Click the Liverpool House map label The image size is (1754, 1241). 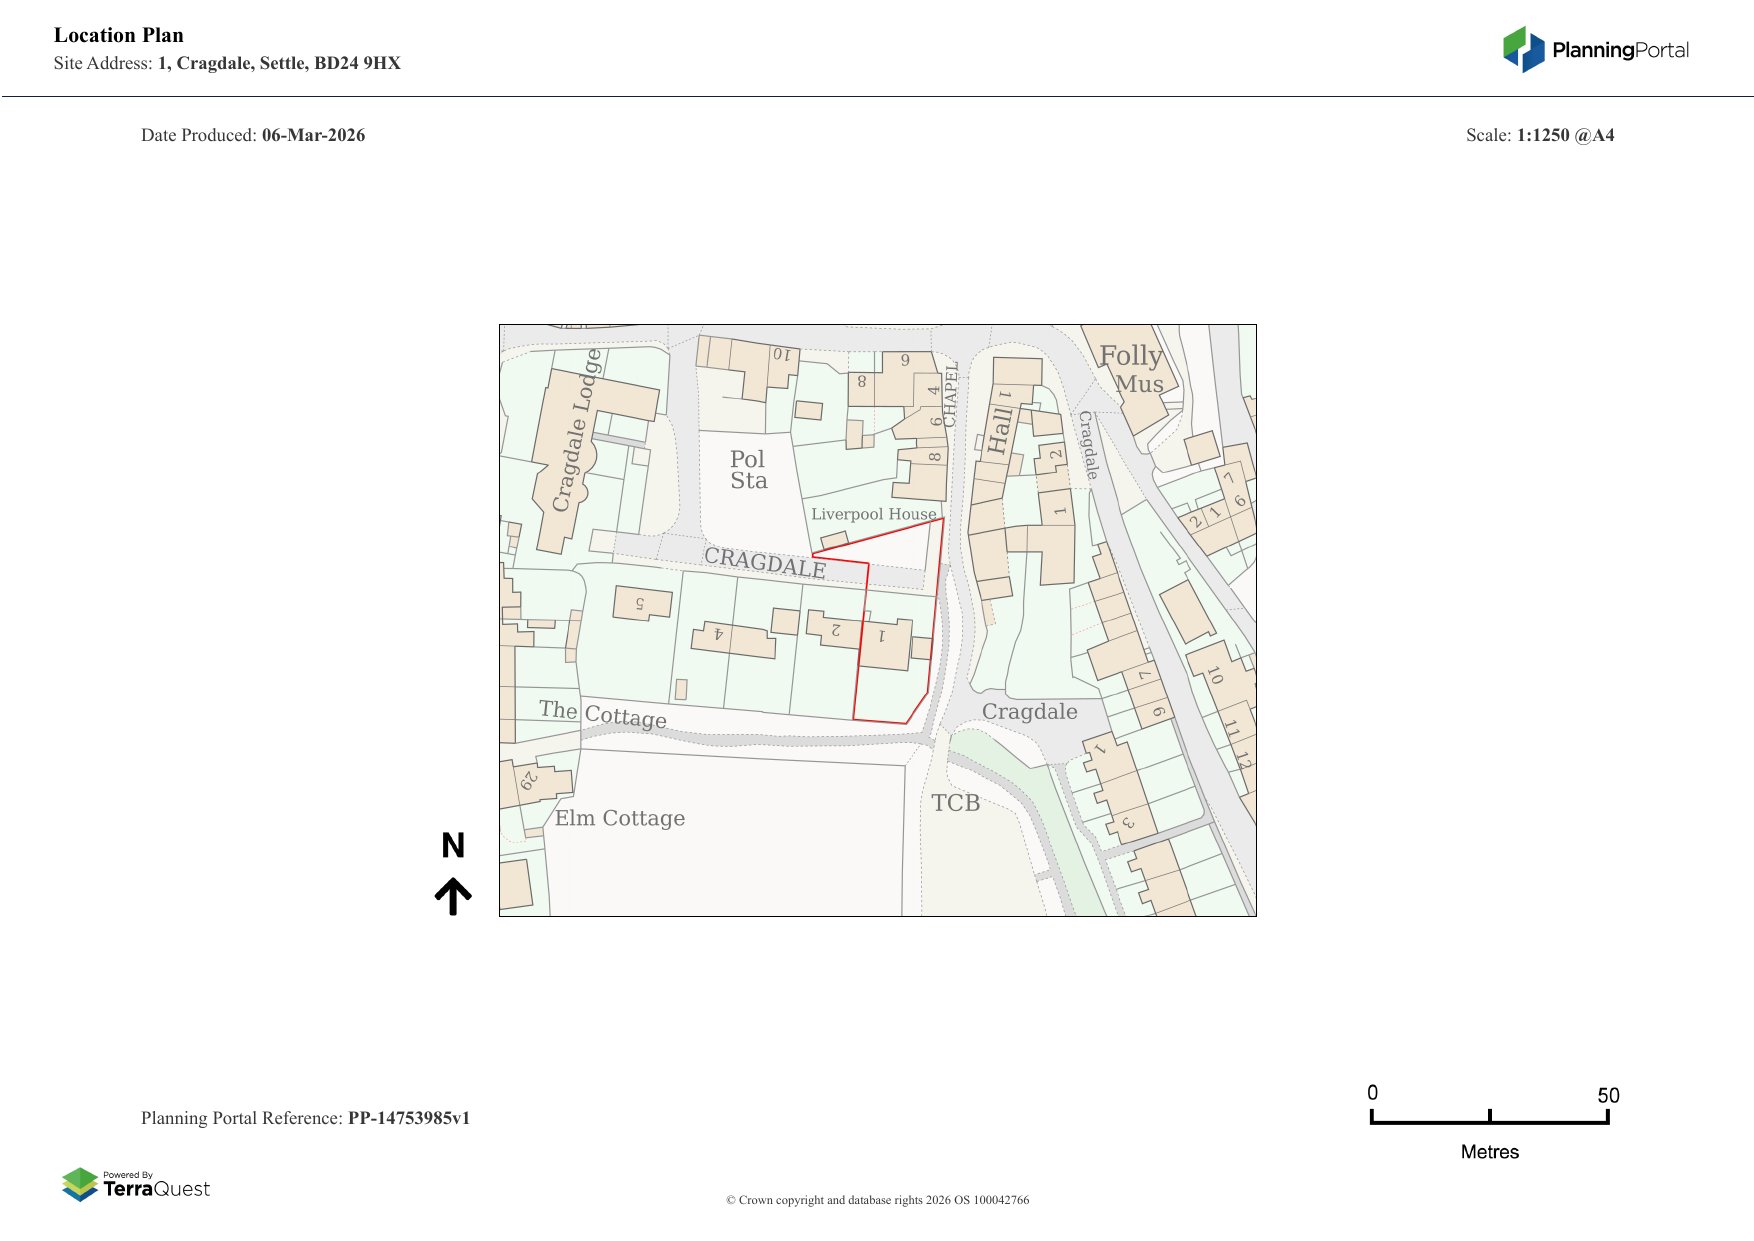(x=873, y=514)
